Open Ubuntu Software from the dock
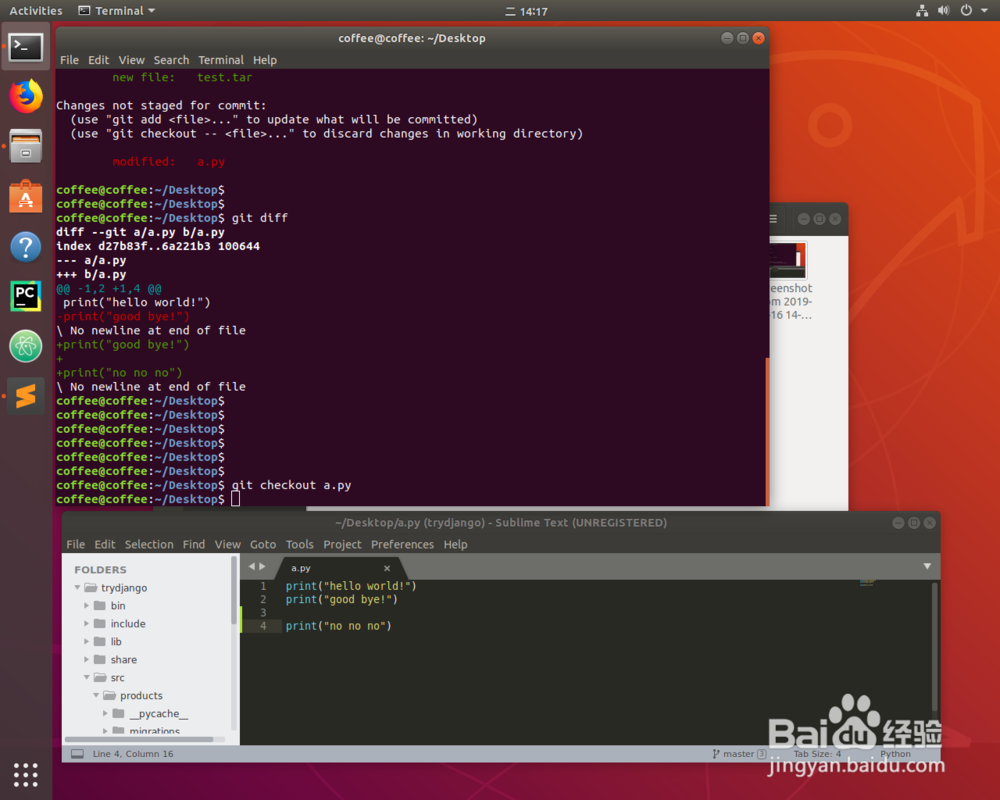 pos(26,196)
